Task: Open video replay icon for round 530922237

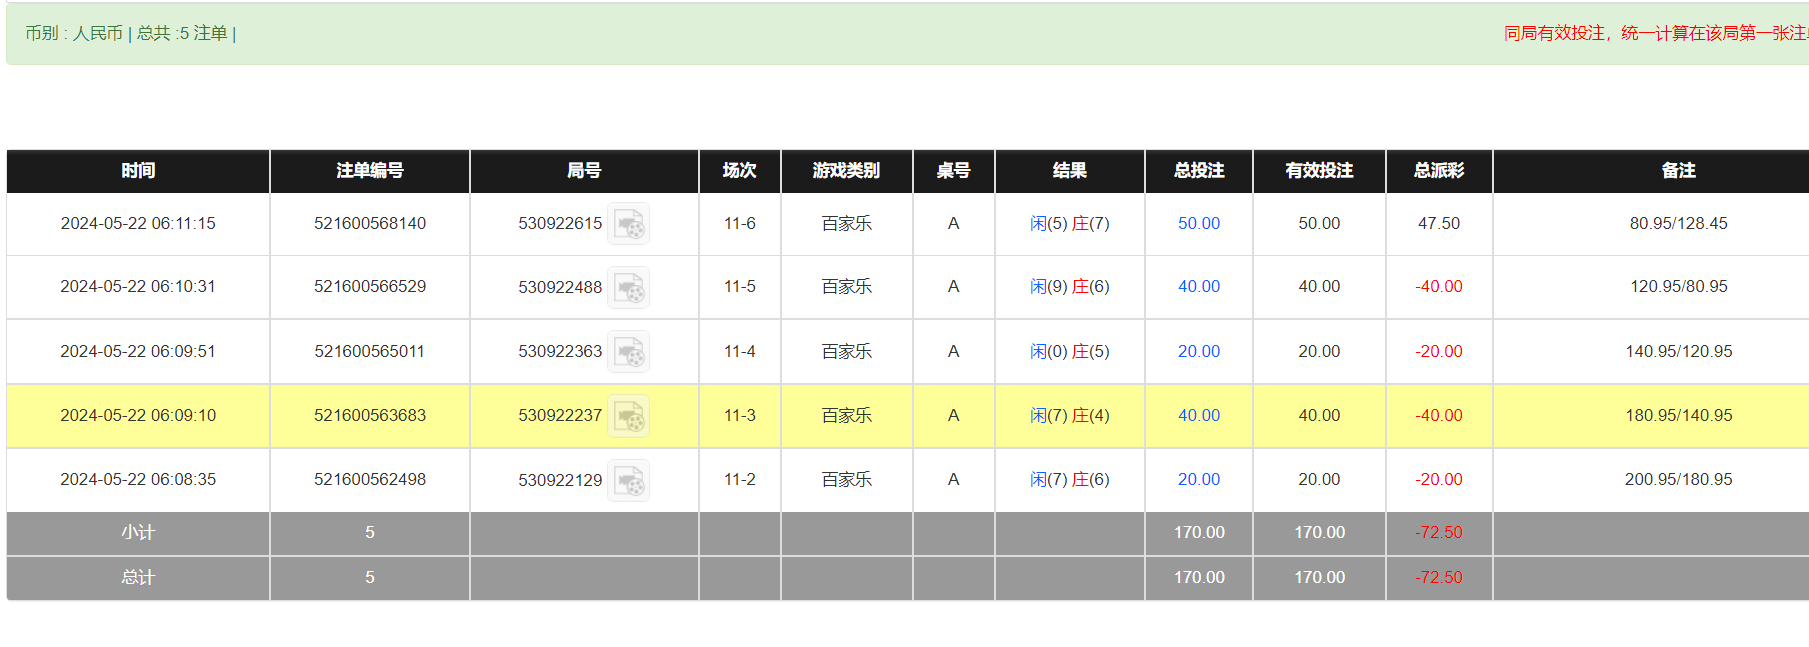Action: click(x=630, y=416)
